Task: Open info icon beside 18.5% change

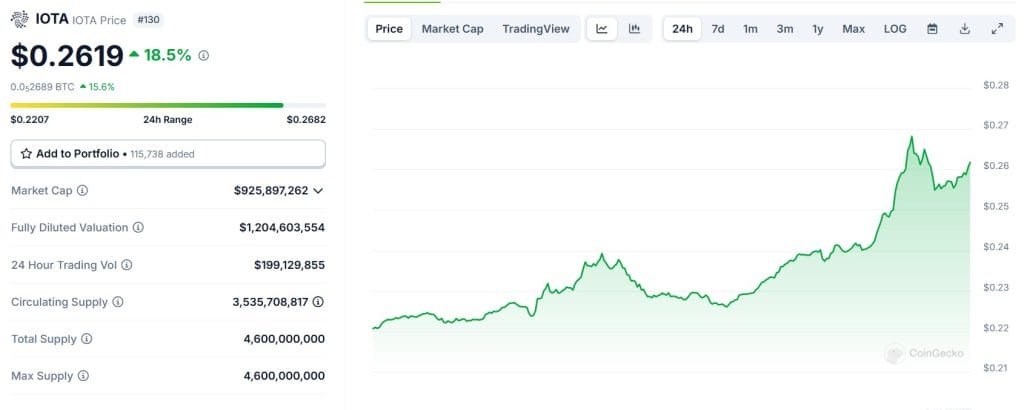Action: click(x=204, y=56)
